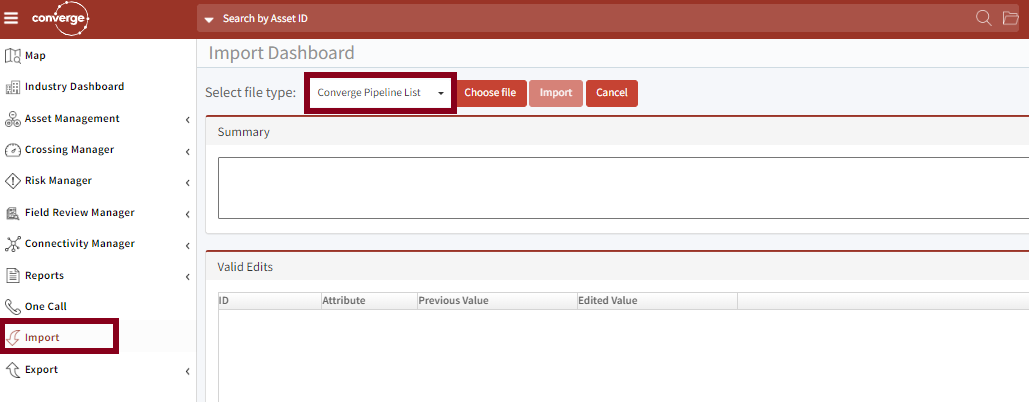Screen dimensions: 1029x402
Task: Click the Cancel button
Action: coord(612,93)
